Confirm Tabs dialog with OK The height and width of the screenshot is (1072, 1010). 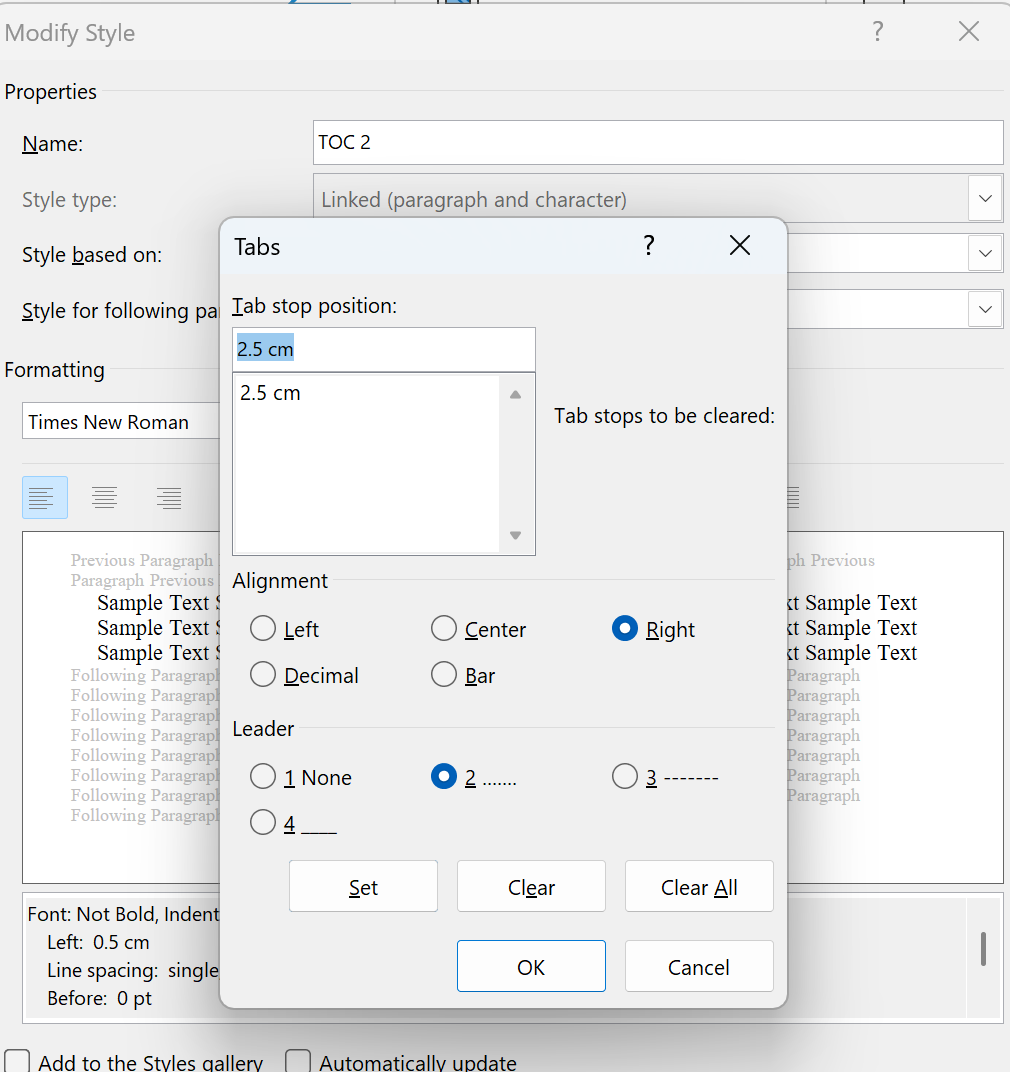[x=531, y=966]
